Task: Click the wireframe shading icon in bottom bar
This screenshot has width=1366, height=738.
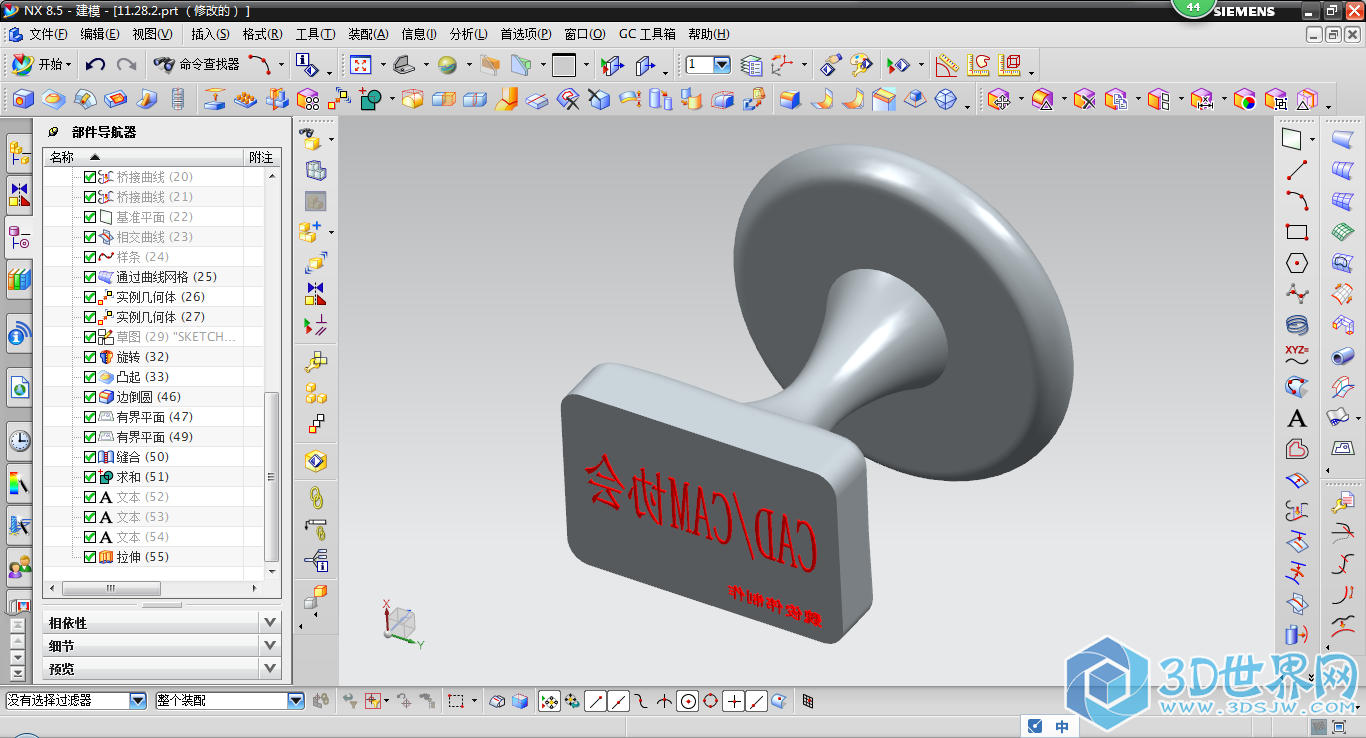Action: click(497, 701)
